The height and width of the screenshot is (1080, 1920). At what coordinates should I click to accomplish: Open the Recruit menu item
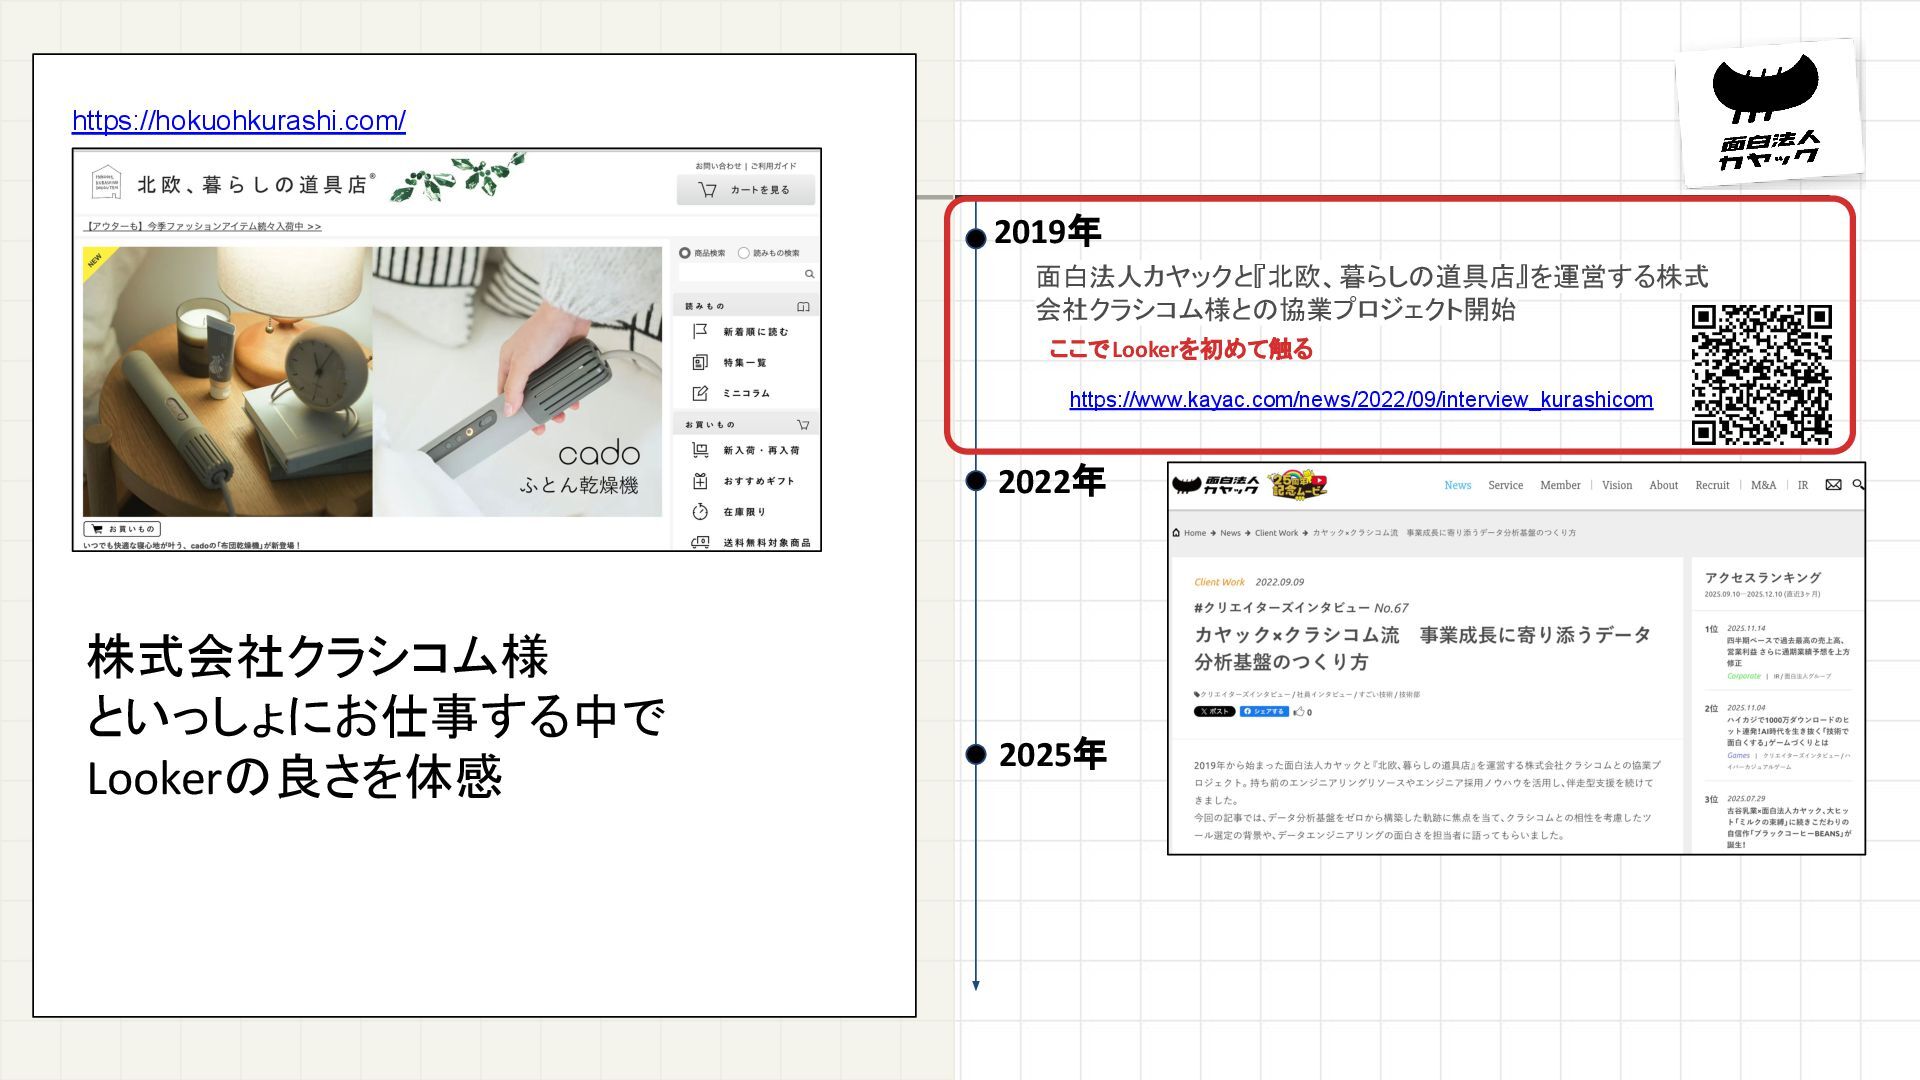click(x=1711, y=485)
